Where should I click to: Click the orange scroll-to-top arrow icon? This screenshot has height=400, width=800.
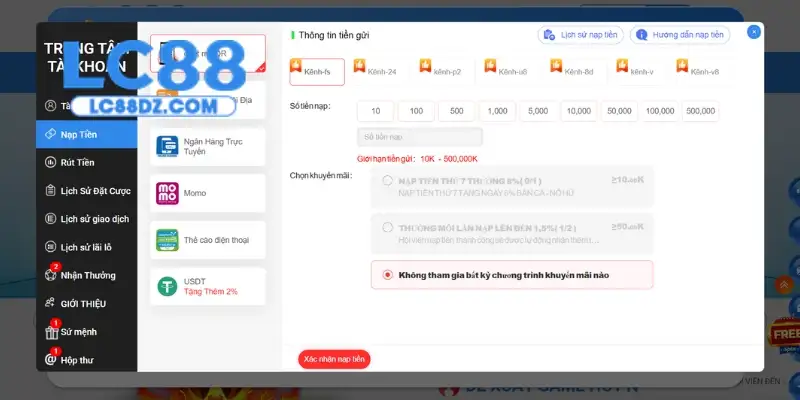click(x=784, y=285)
